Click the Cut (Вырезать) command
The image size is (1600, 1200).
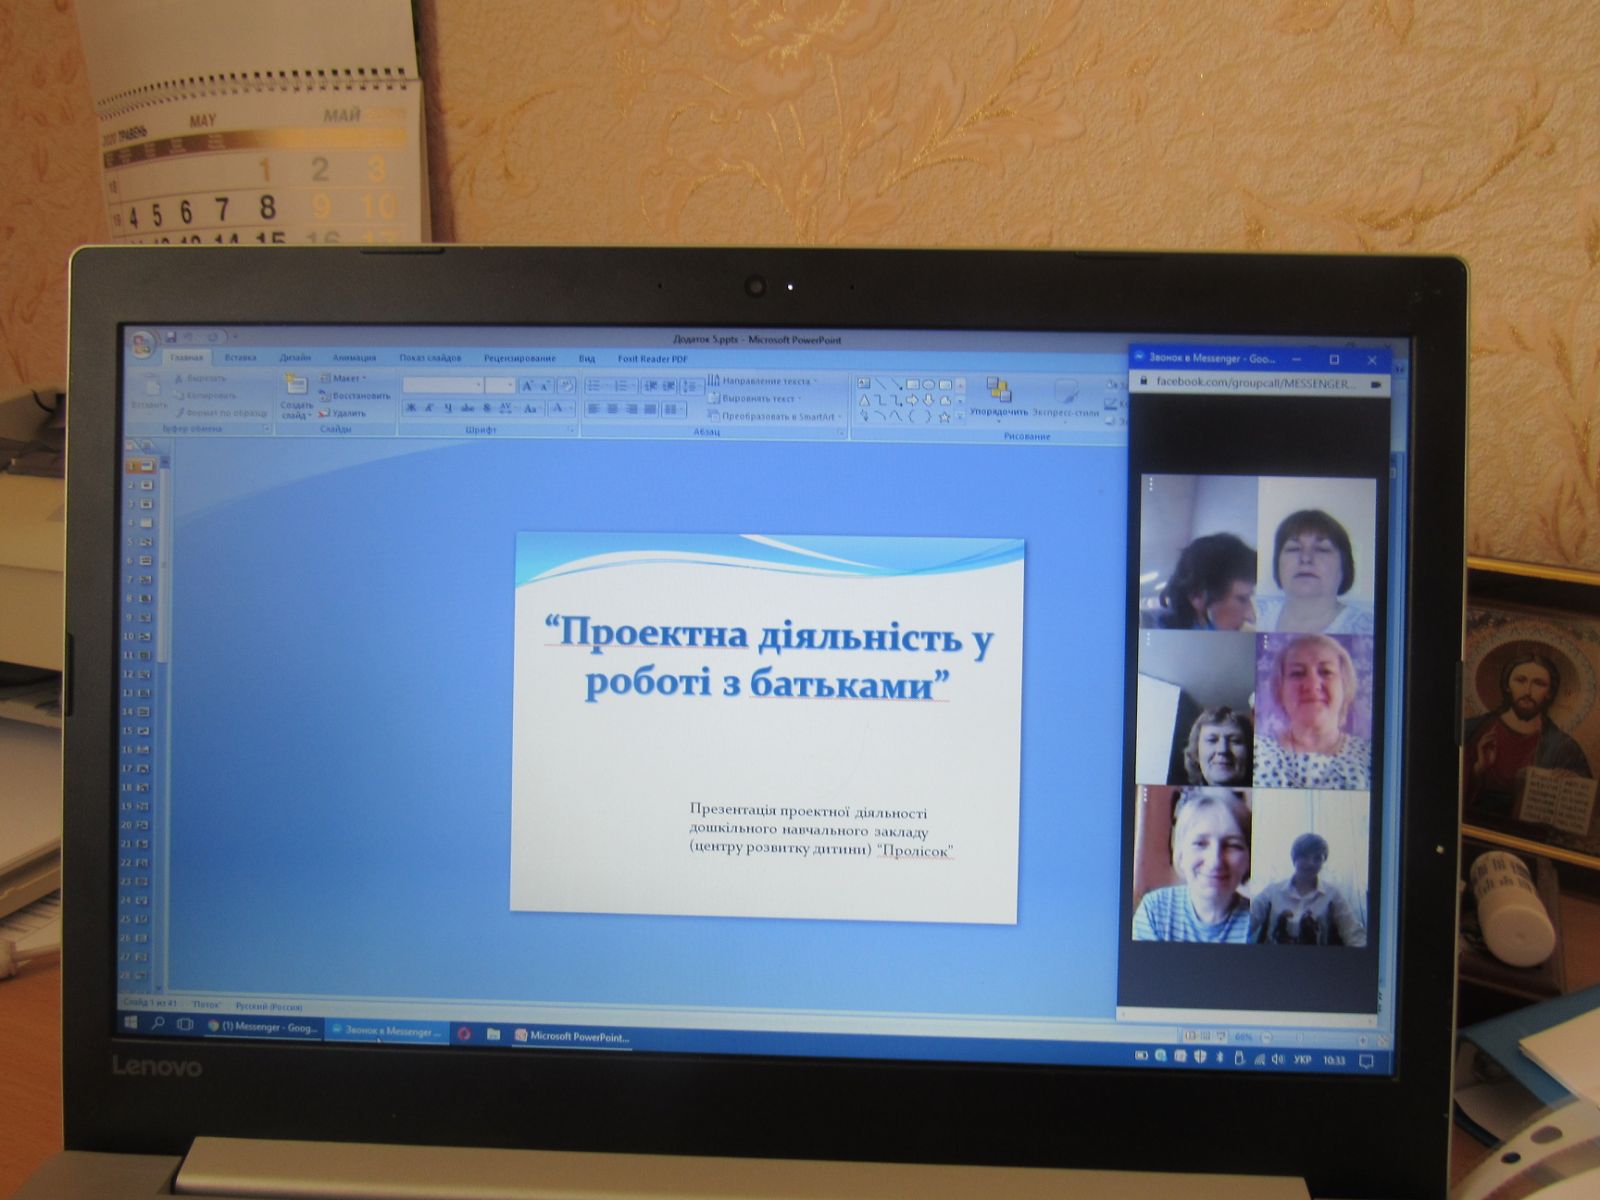pos(201,378)
